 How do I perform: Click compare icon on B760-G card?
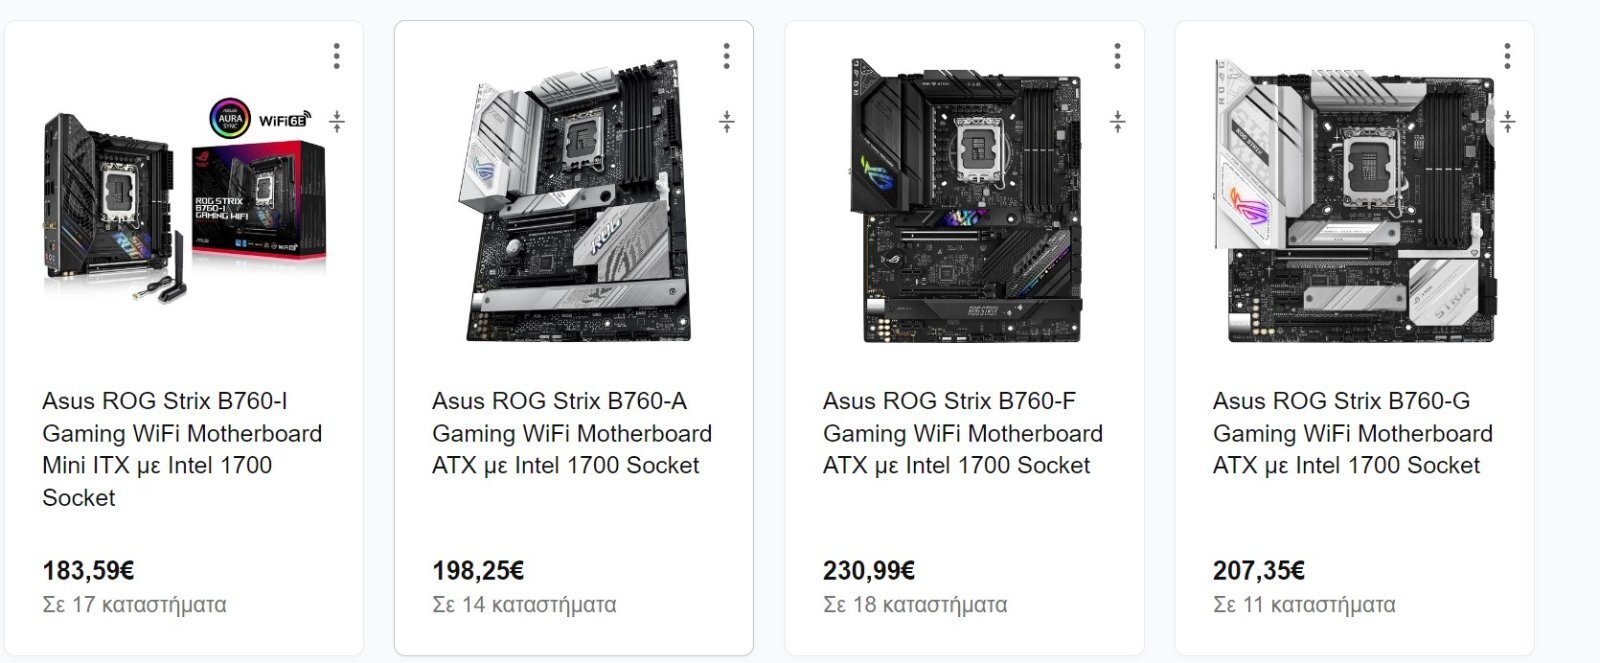1508,122
